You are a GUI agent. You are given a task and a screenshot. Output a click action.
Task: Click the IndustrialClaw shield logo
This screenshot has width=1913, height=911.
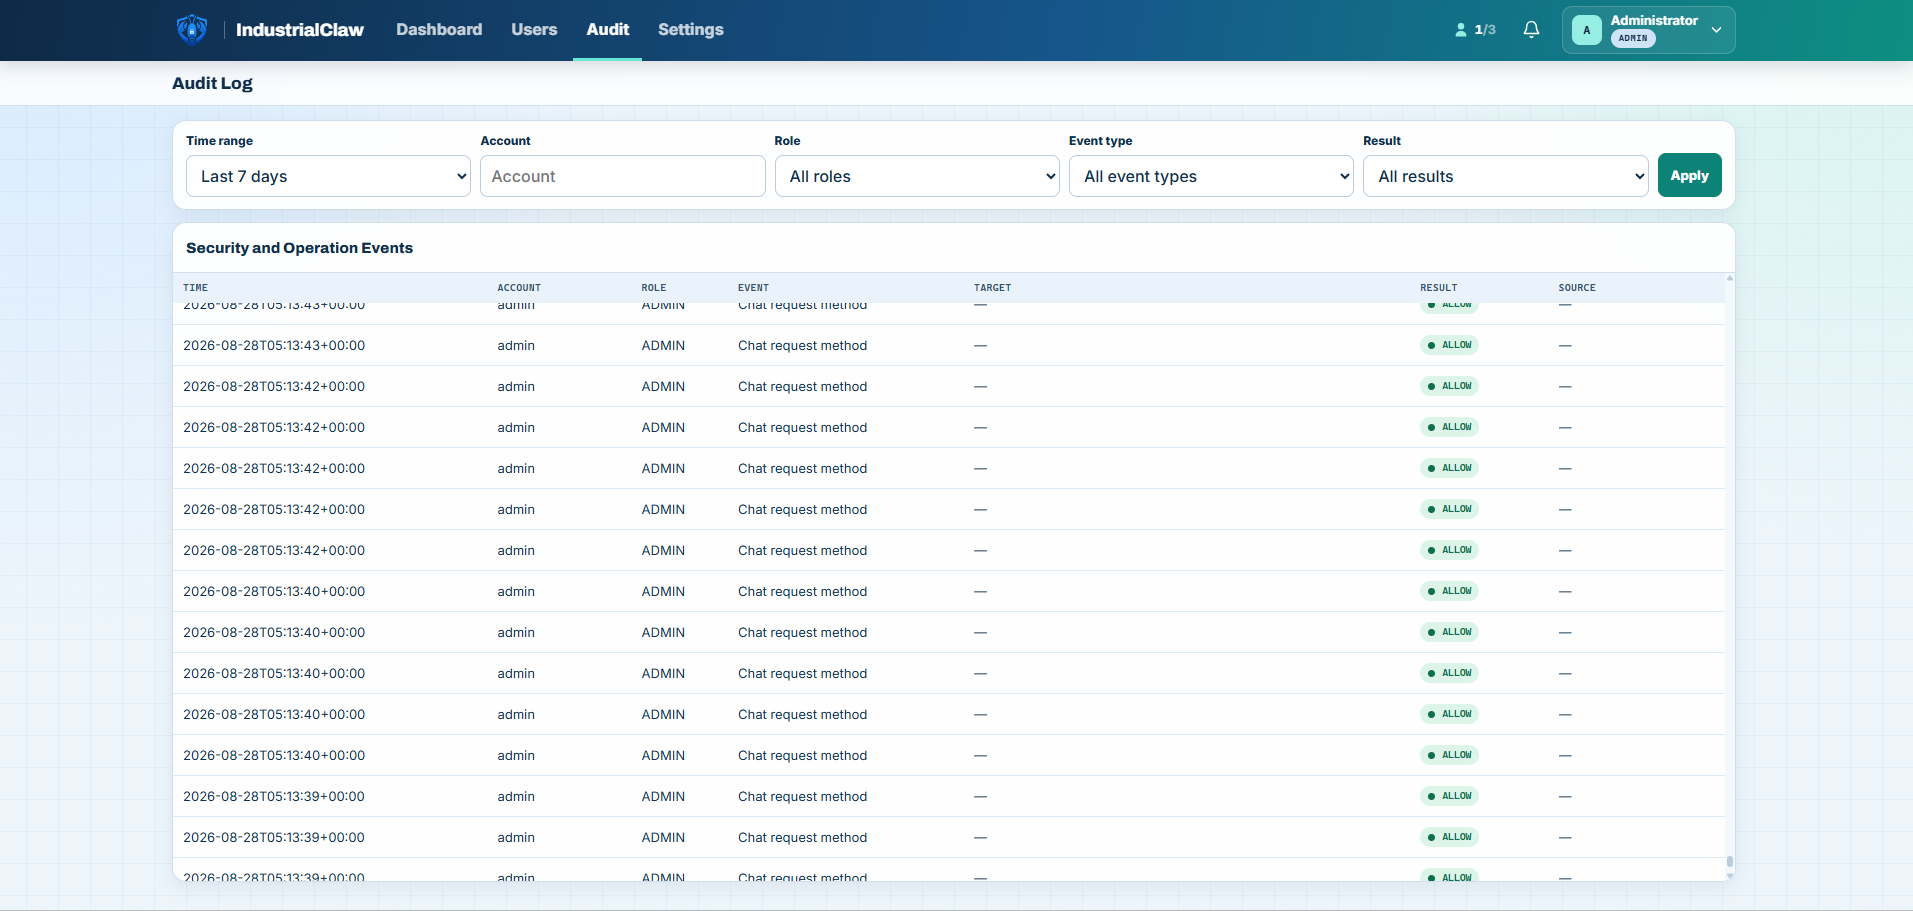(192, 30)
